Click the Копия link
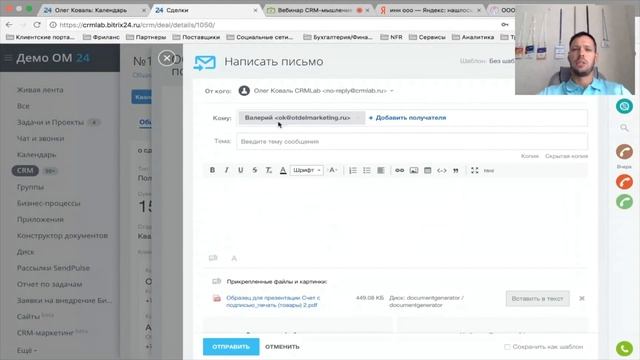The image size is (640, 360). click(x=530, y=156)
